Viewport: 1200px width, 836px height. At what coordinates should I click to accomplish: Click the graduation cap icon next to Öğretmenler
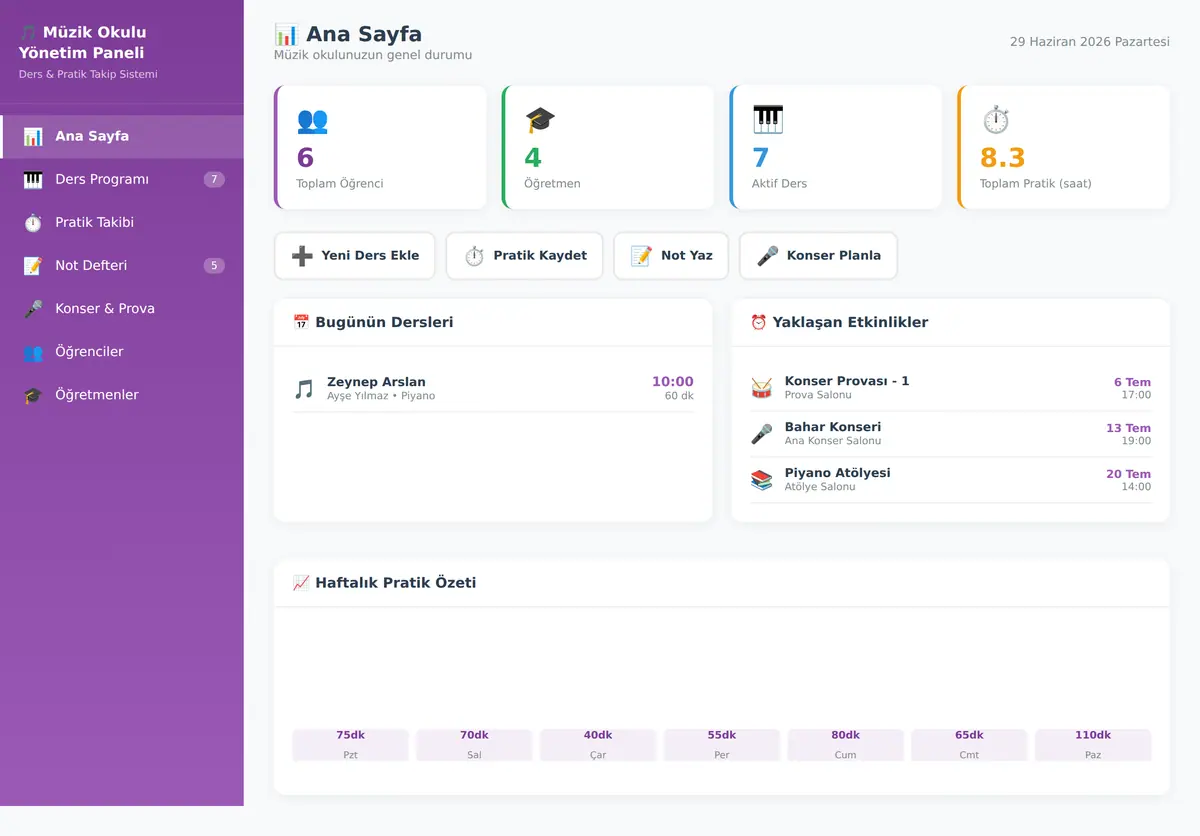click(33, 395)
